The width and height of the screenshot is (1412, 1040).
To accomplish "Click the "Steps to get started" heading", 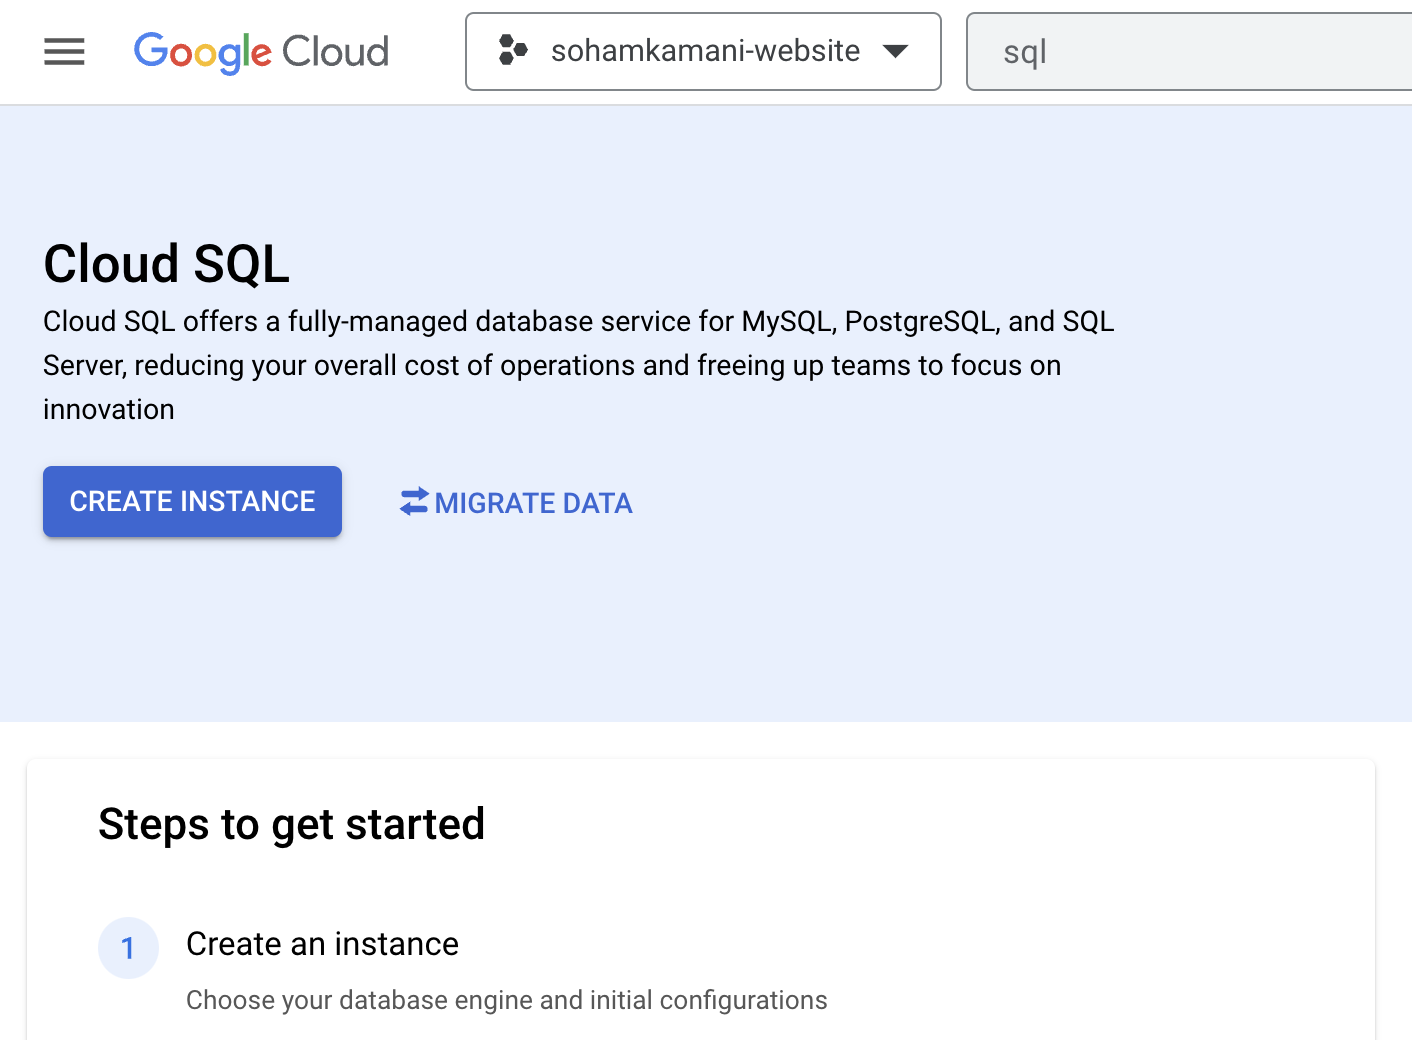I will [291, 825].
